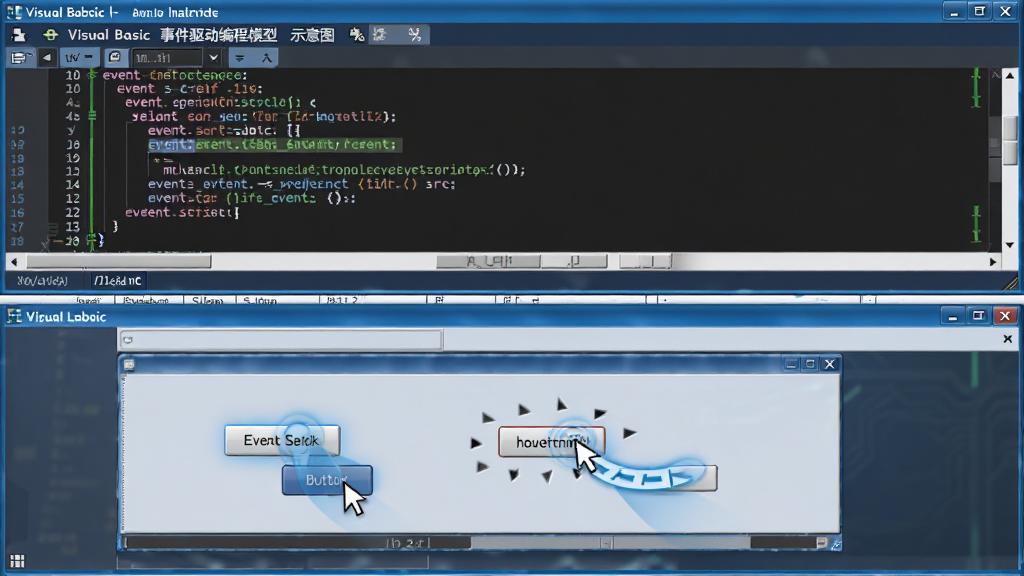Click the back triangle toolbar button
The width and height of the screenshot is (1024, 576).
[x=46, y=58]
